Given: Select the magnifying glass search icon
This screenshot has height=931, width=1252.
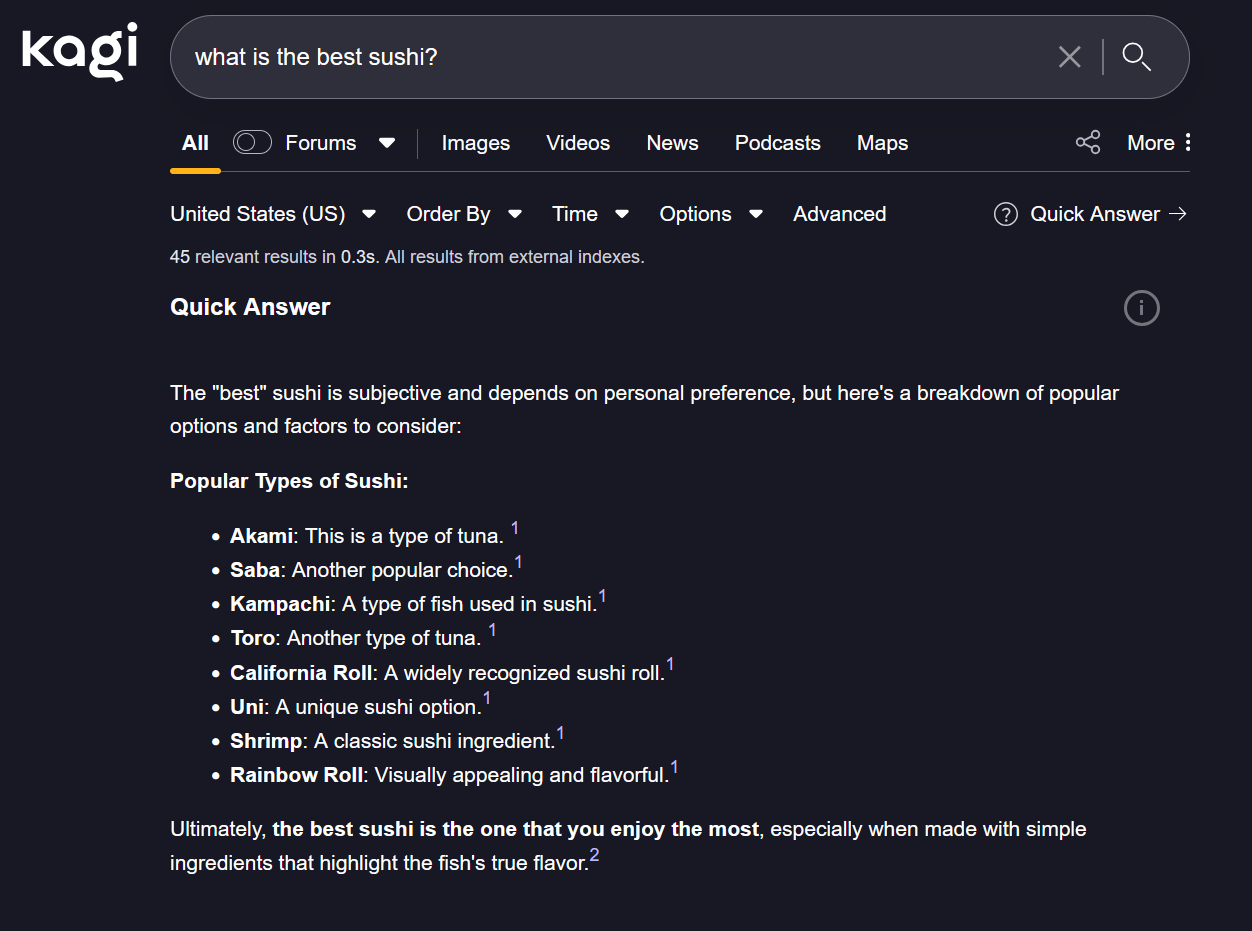Looking at the screenshot, I should coord(1136,57).
